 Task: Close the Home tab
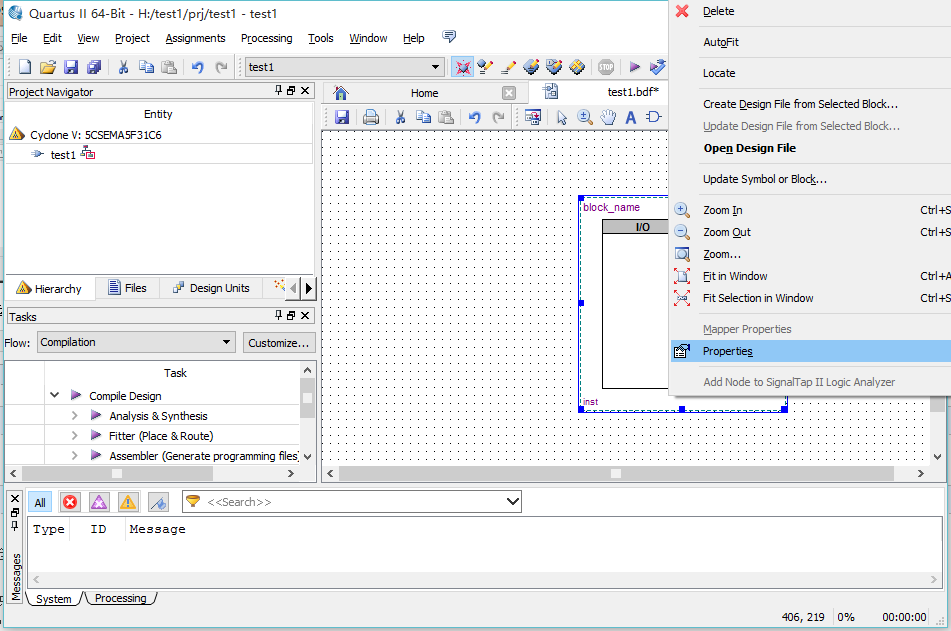click(509, 93)
